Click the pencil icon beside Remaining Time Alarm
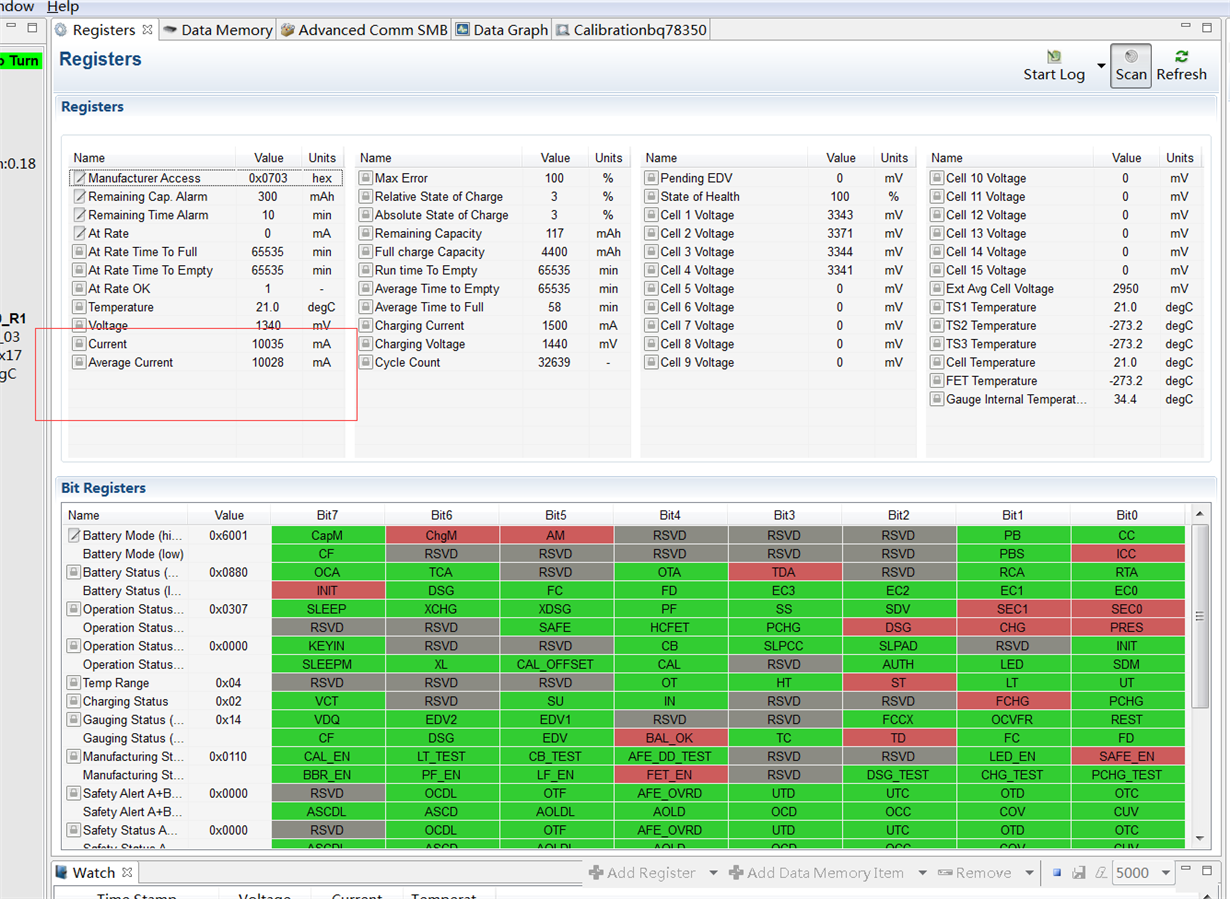This screenshot has width=1230, height=899. tap(79, 215)
